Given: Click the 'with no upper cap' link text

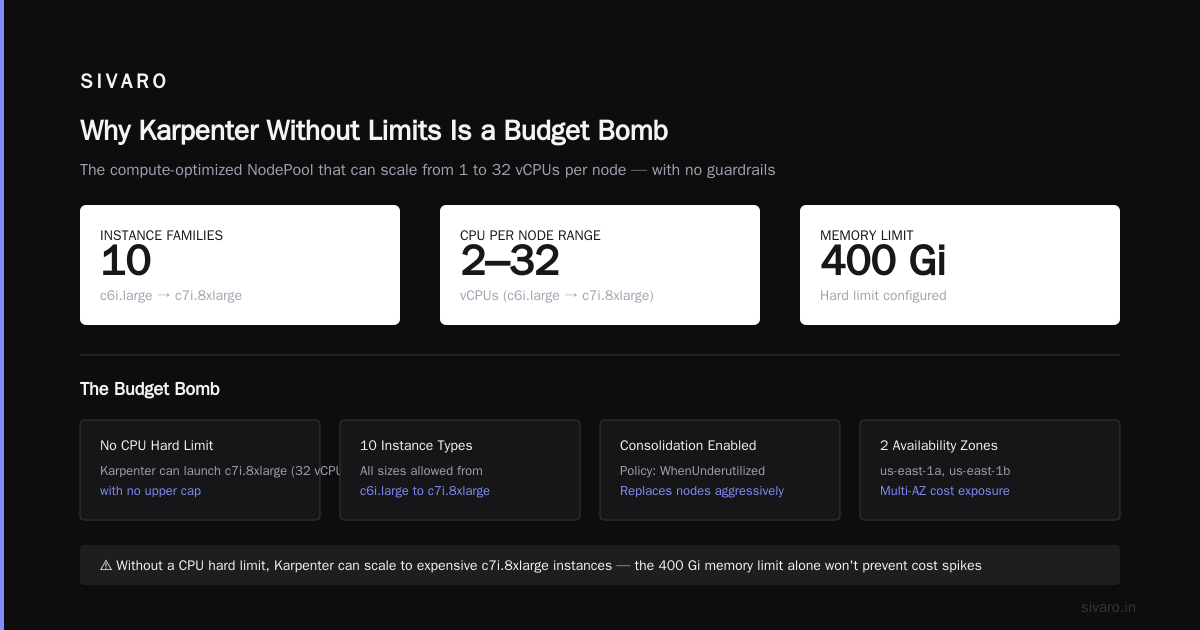Looking at the screenshot, I should [150, 491].
